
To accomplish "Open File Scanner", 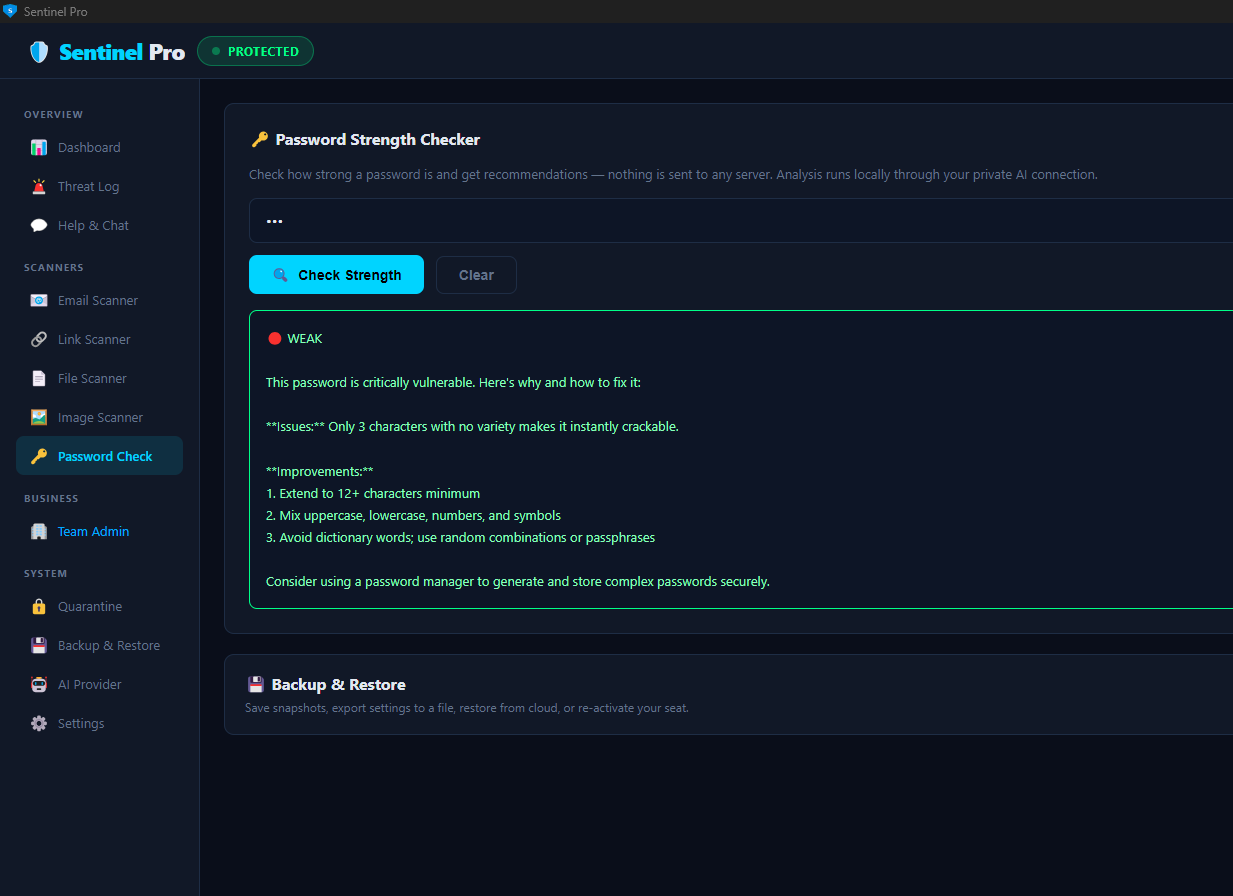I will [99, 378].
